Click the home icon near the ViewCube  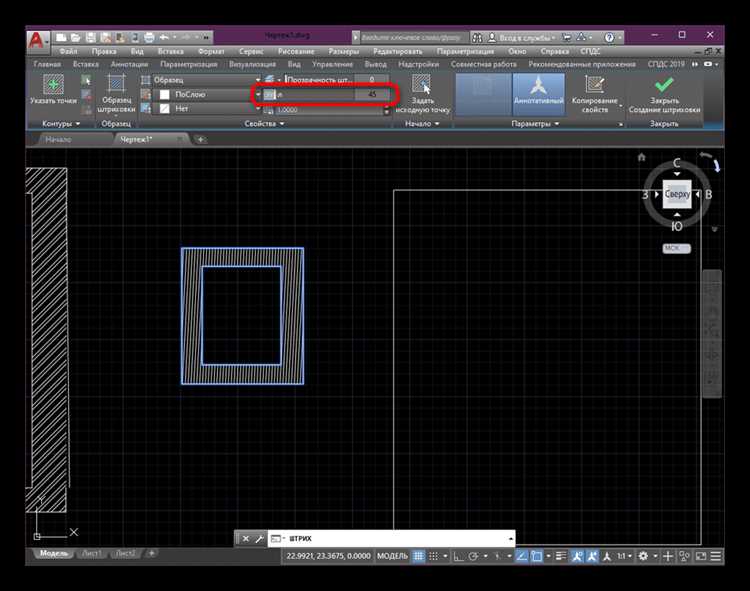(x=641, y=157)
